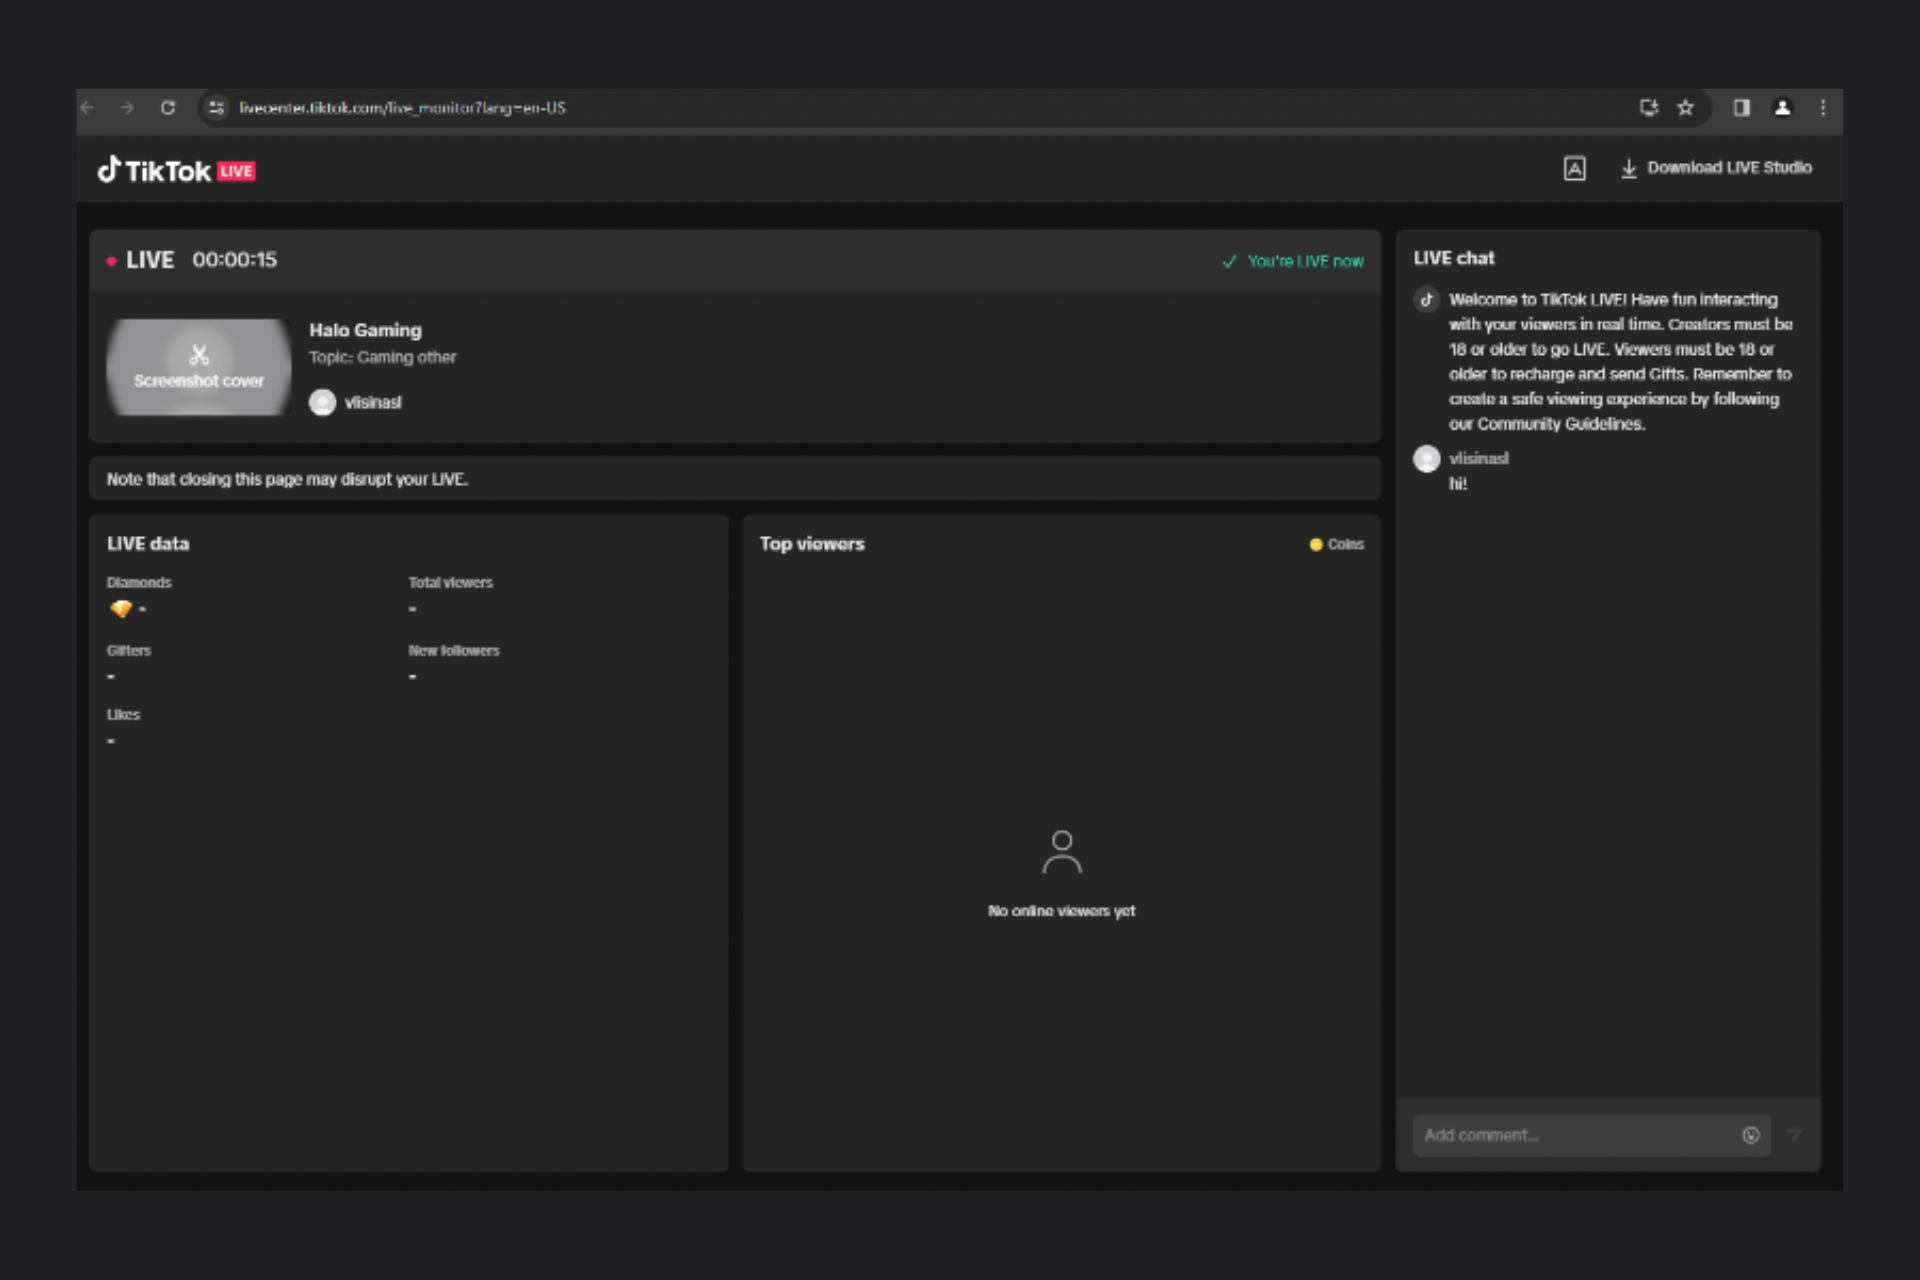Open the browser three-dot menu
Viewport: 1920px width, 1280px height.
click(x=1823, y=108)
